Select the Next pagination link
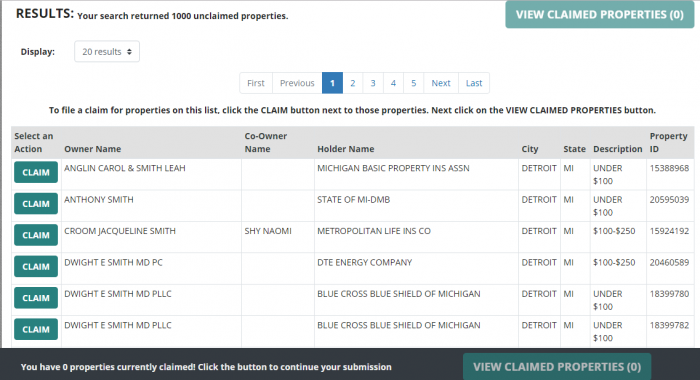 (441, 83)
